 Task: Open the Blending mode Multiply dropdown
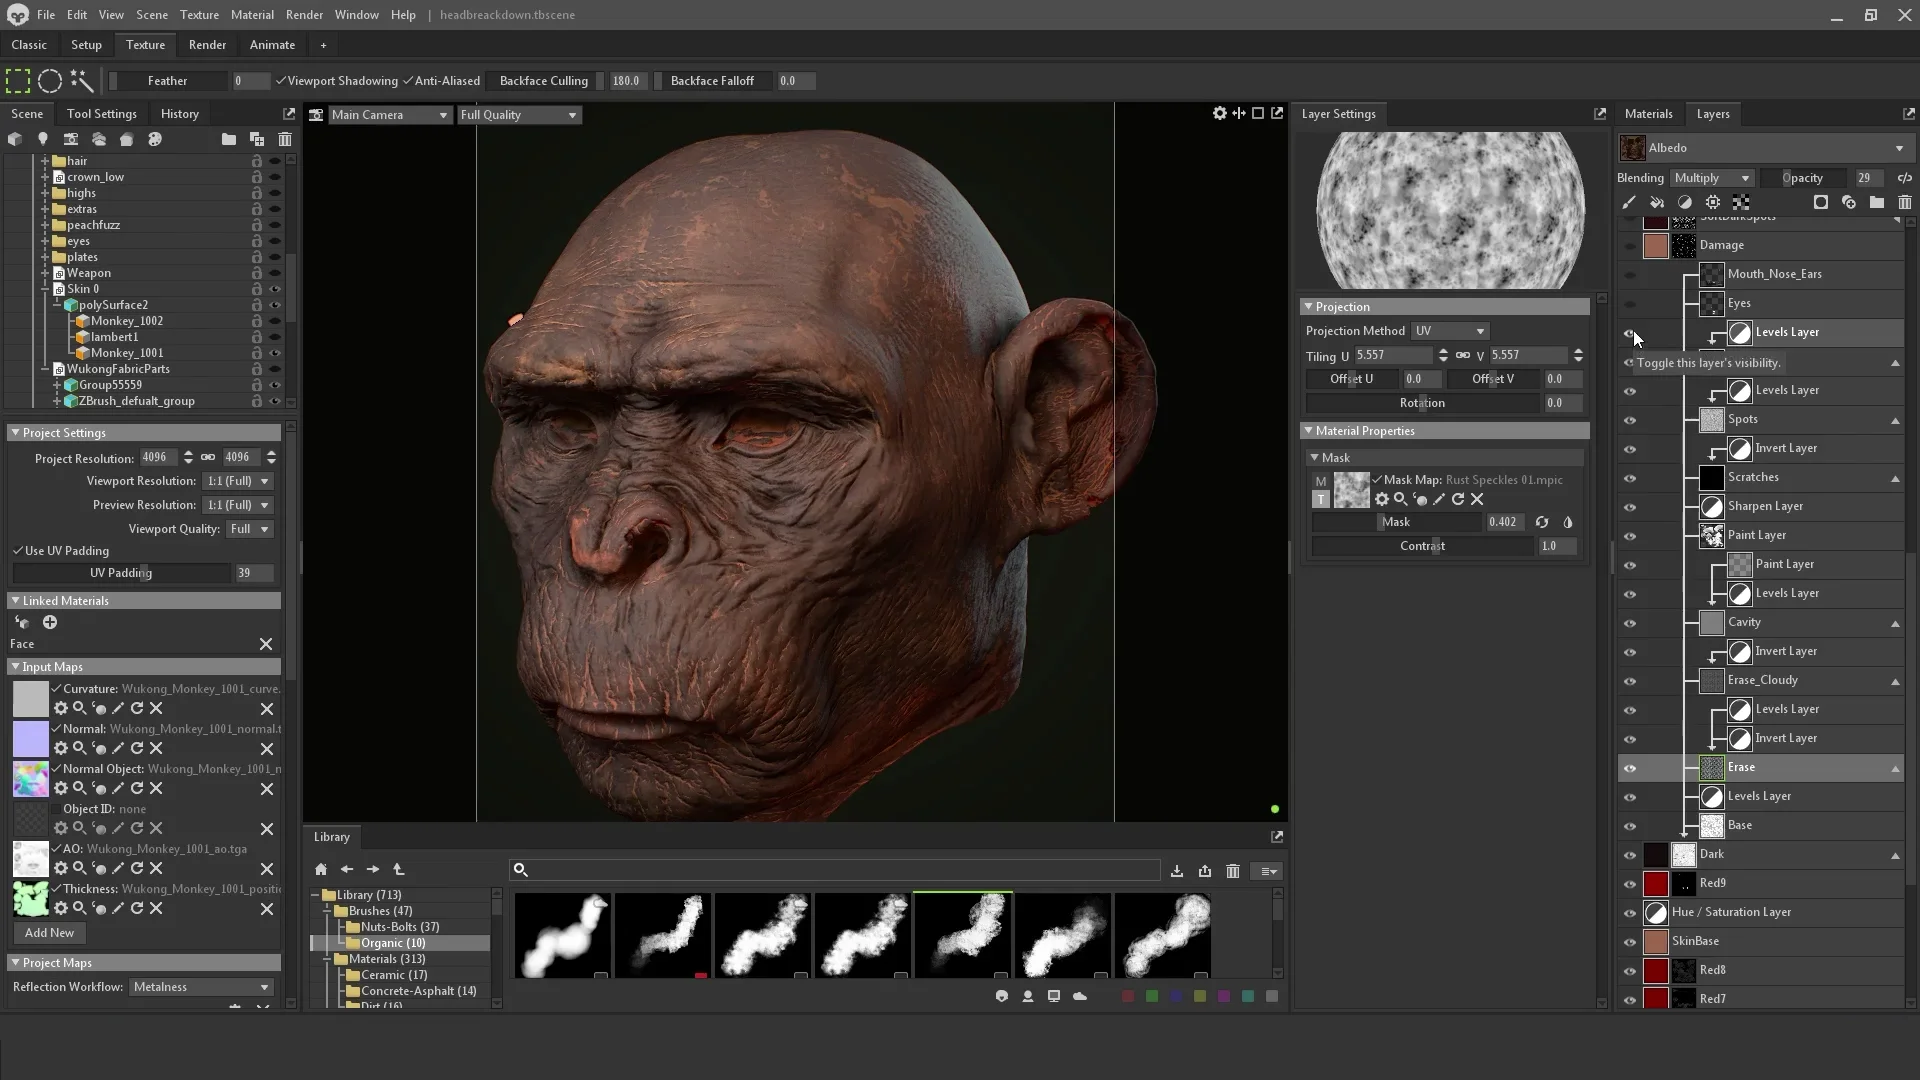[x=1711, y=178]
